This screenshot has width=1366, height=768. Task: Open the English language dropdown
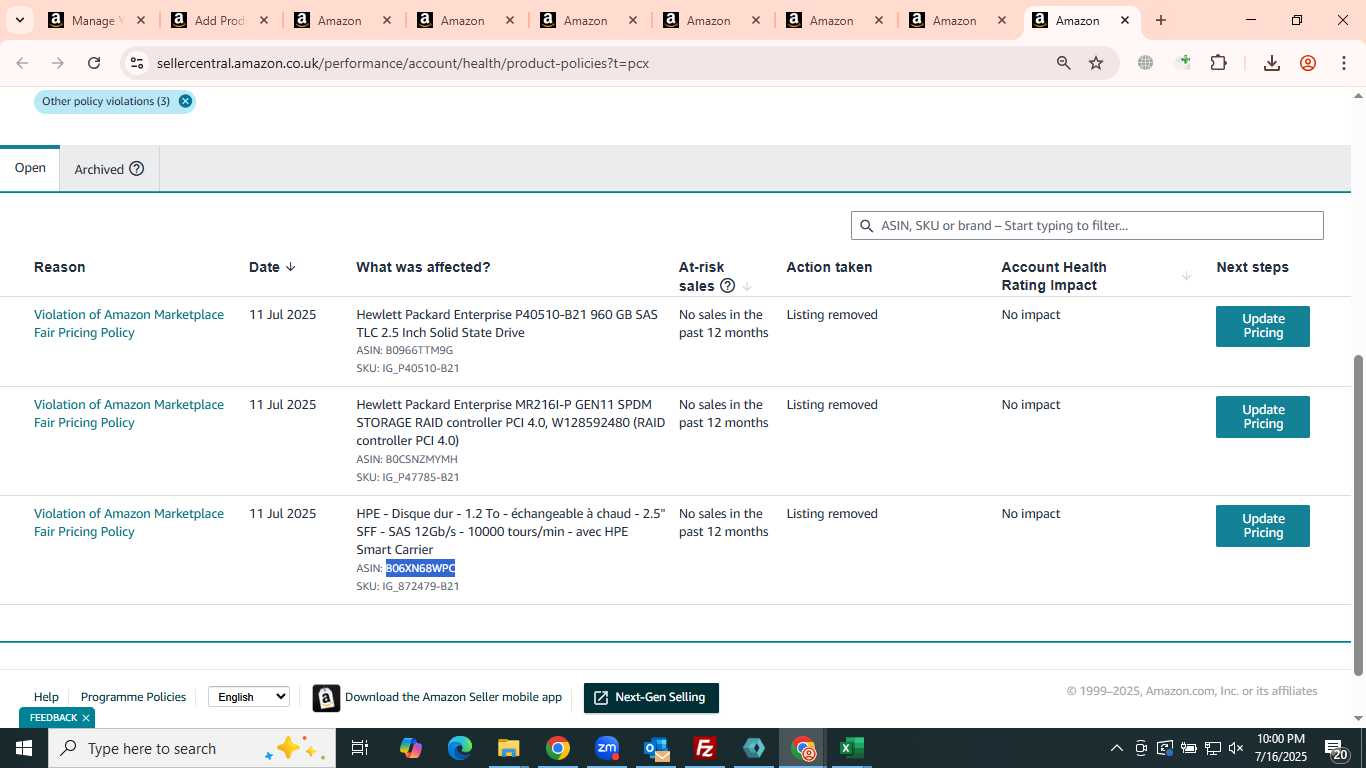[x=249, y=697]
